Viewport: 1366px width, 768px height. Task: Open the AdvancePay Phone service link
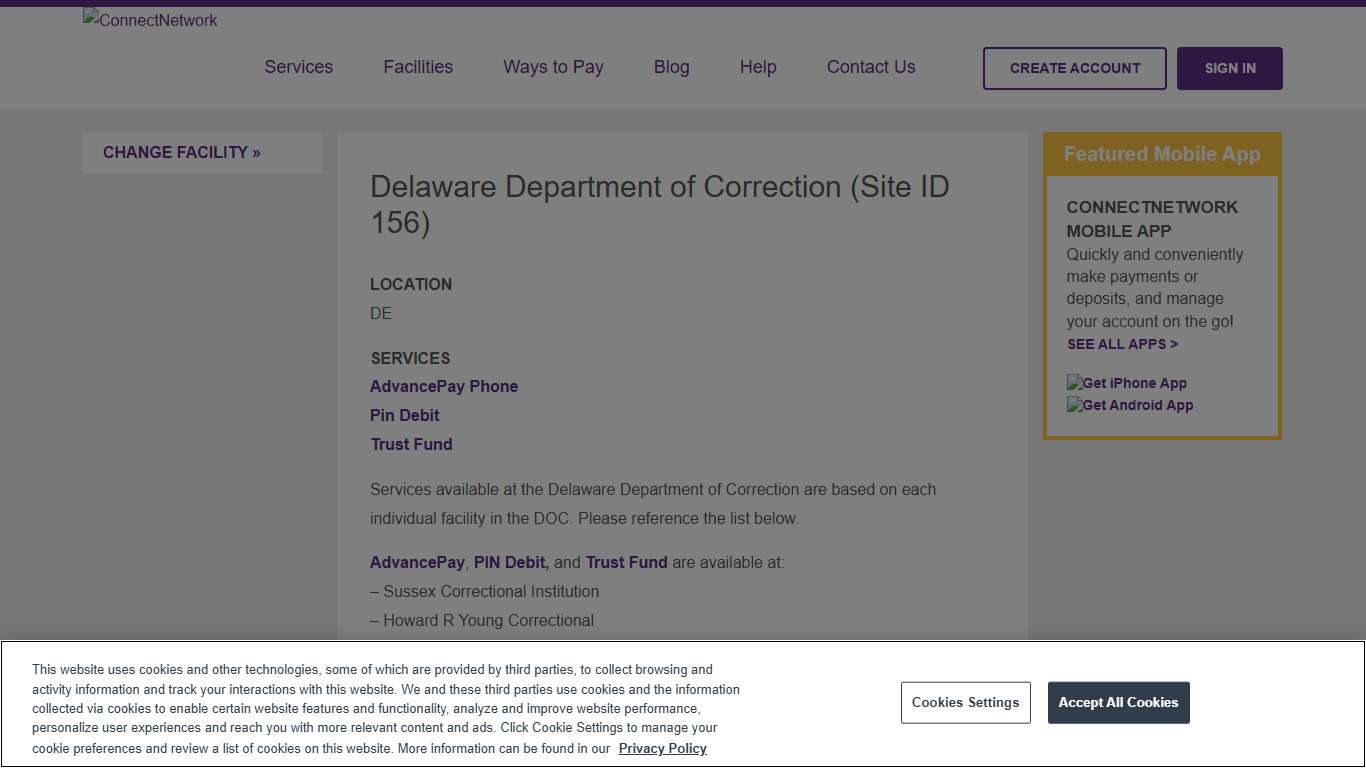click(444, 386)
